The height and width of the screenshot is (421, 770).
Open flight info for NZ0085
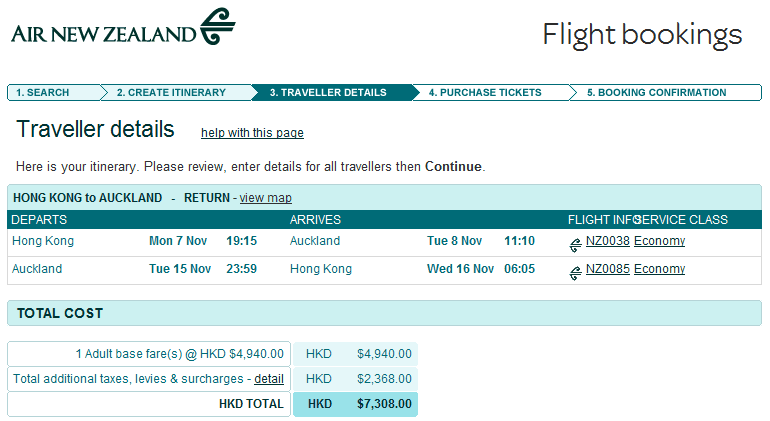607,269
